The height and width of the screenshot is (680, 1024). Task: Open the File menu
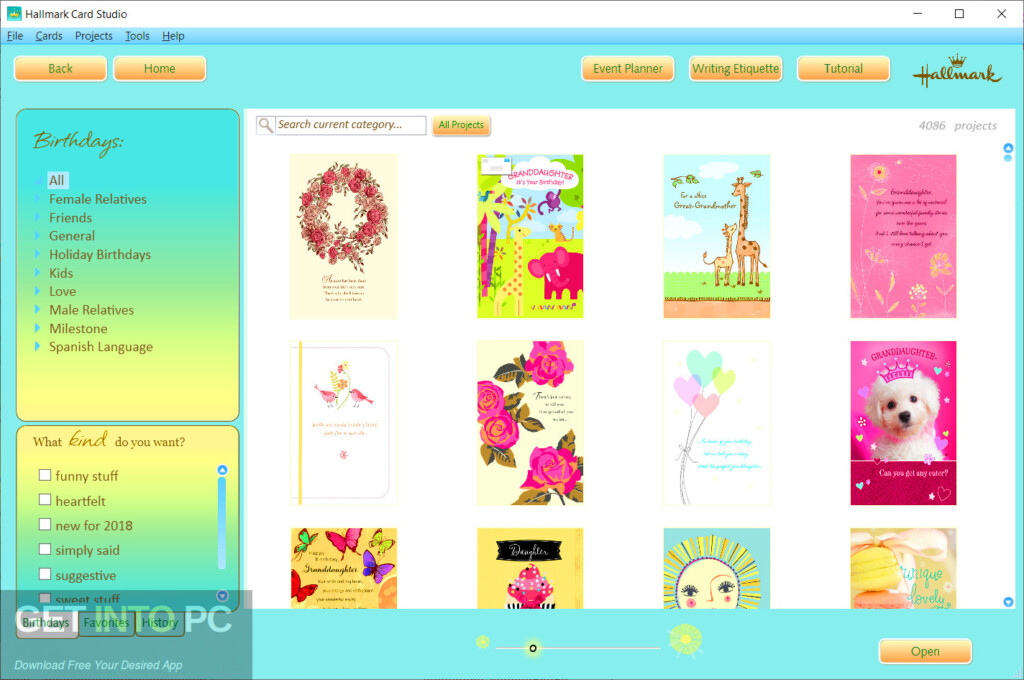click(15, 36)
